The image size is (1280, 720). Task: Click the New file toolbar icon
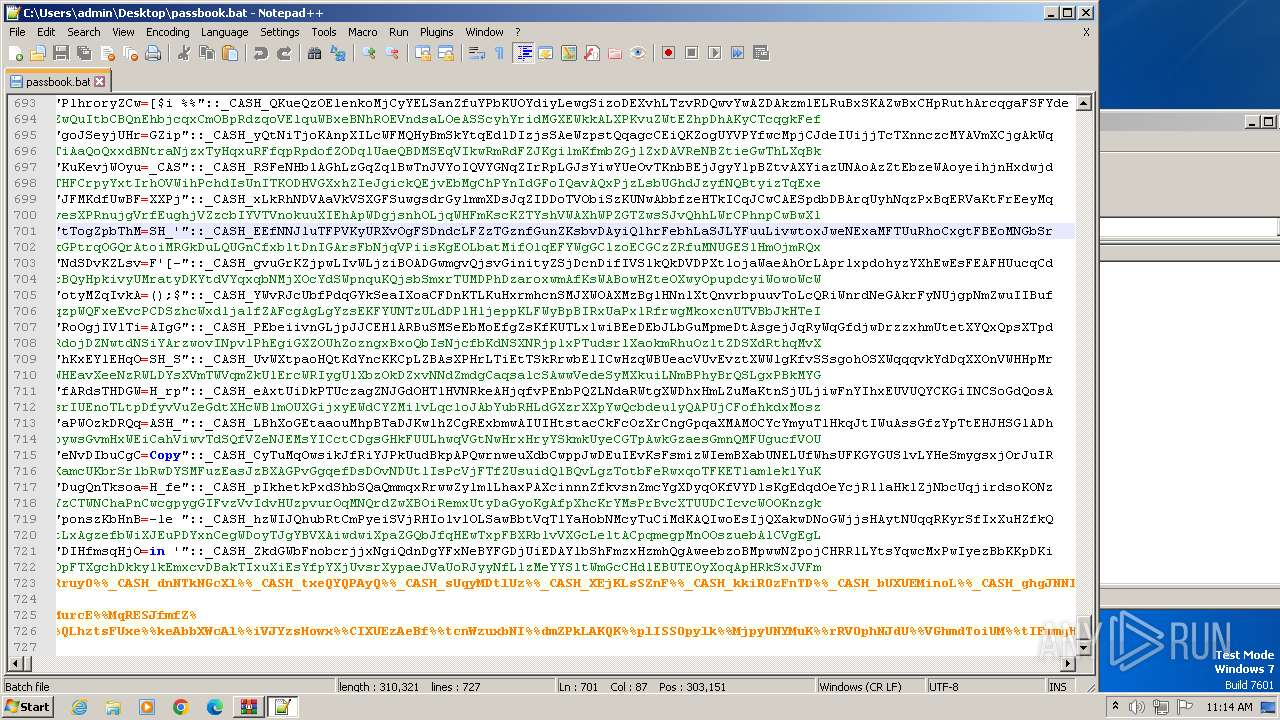tap(16, 53)
